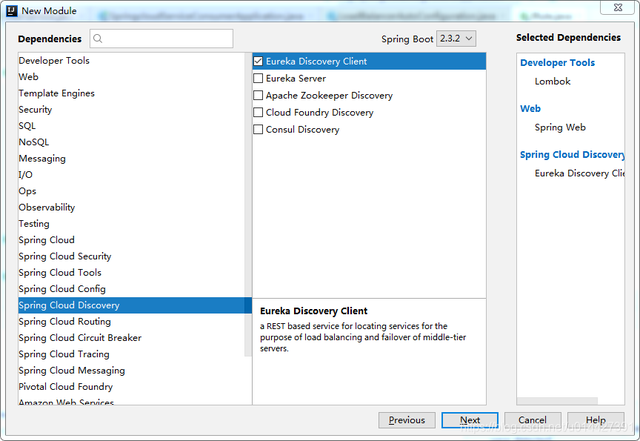Open the Spring Boot version dropdown
The width and height of the screenshot is (640, 441).
coord(456,39)
